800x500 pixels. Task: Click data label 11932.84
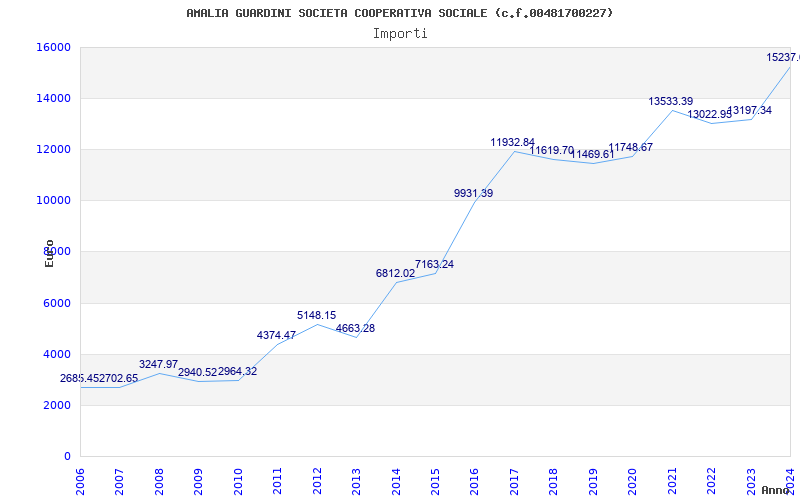[513, 142]
